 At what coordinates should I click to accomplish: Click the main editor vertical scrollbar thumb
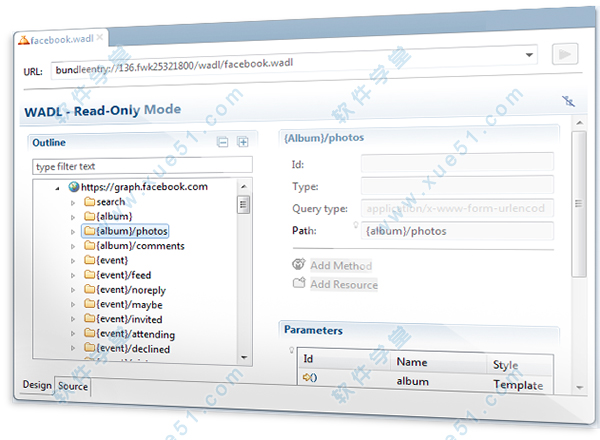[579, 204]
